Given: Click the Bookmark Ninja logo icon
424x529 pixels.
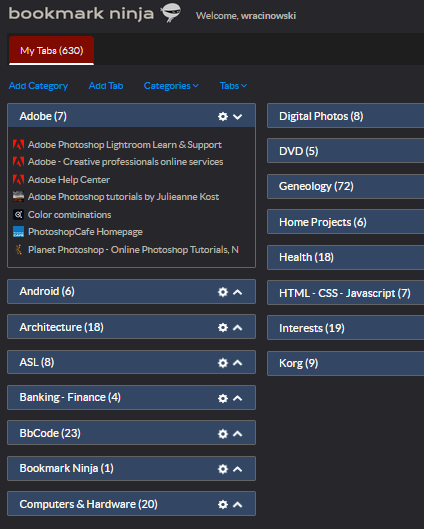Looking at the screenshot, I should (x=171, y=12).
